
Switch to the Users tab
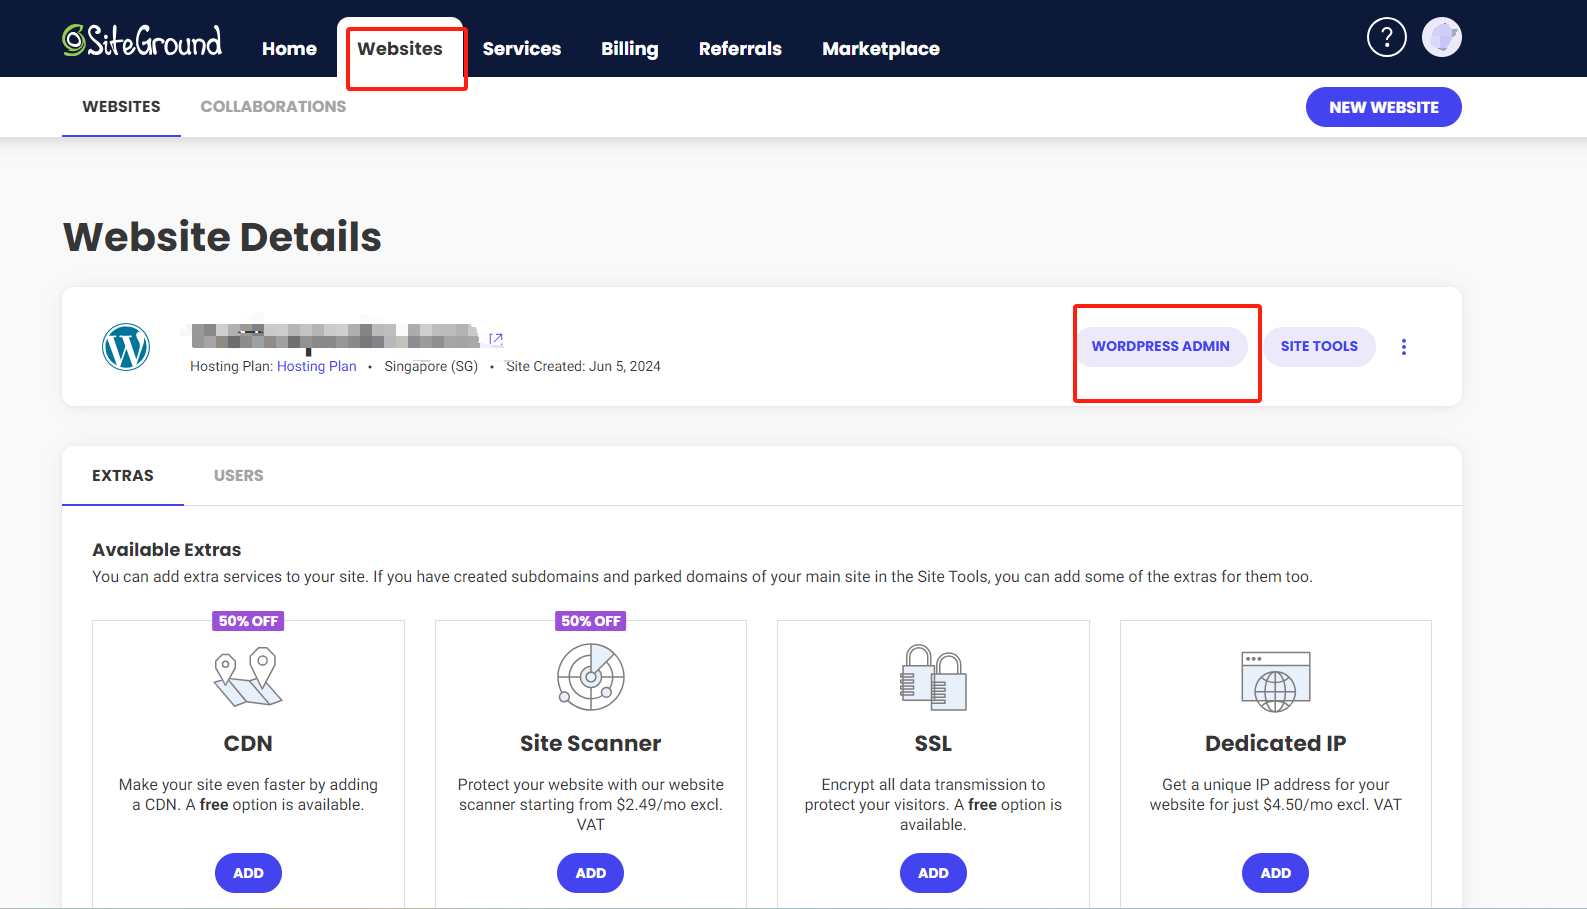pyautogui.click(x=238, y=476)
